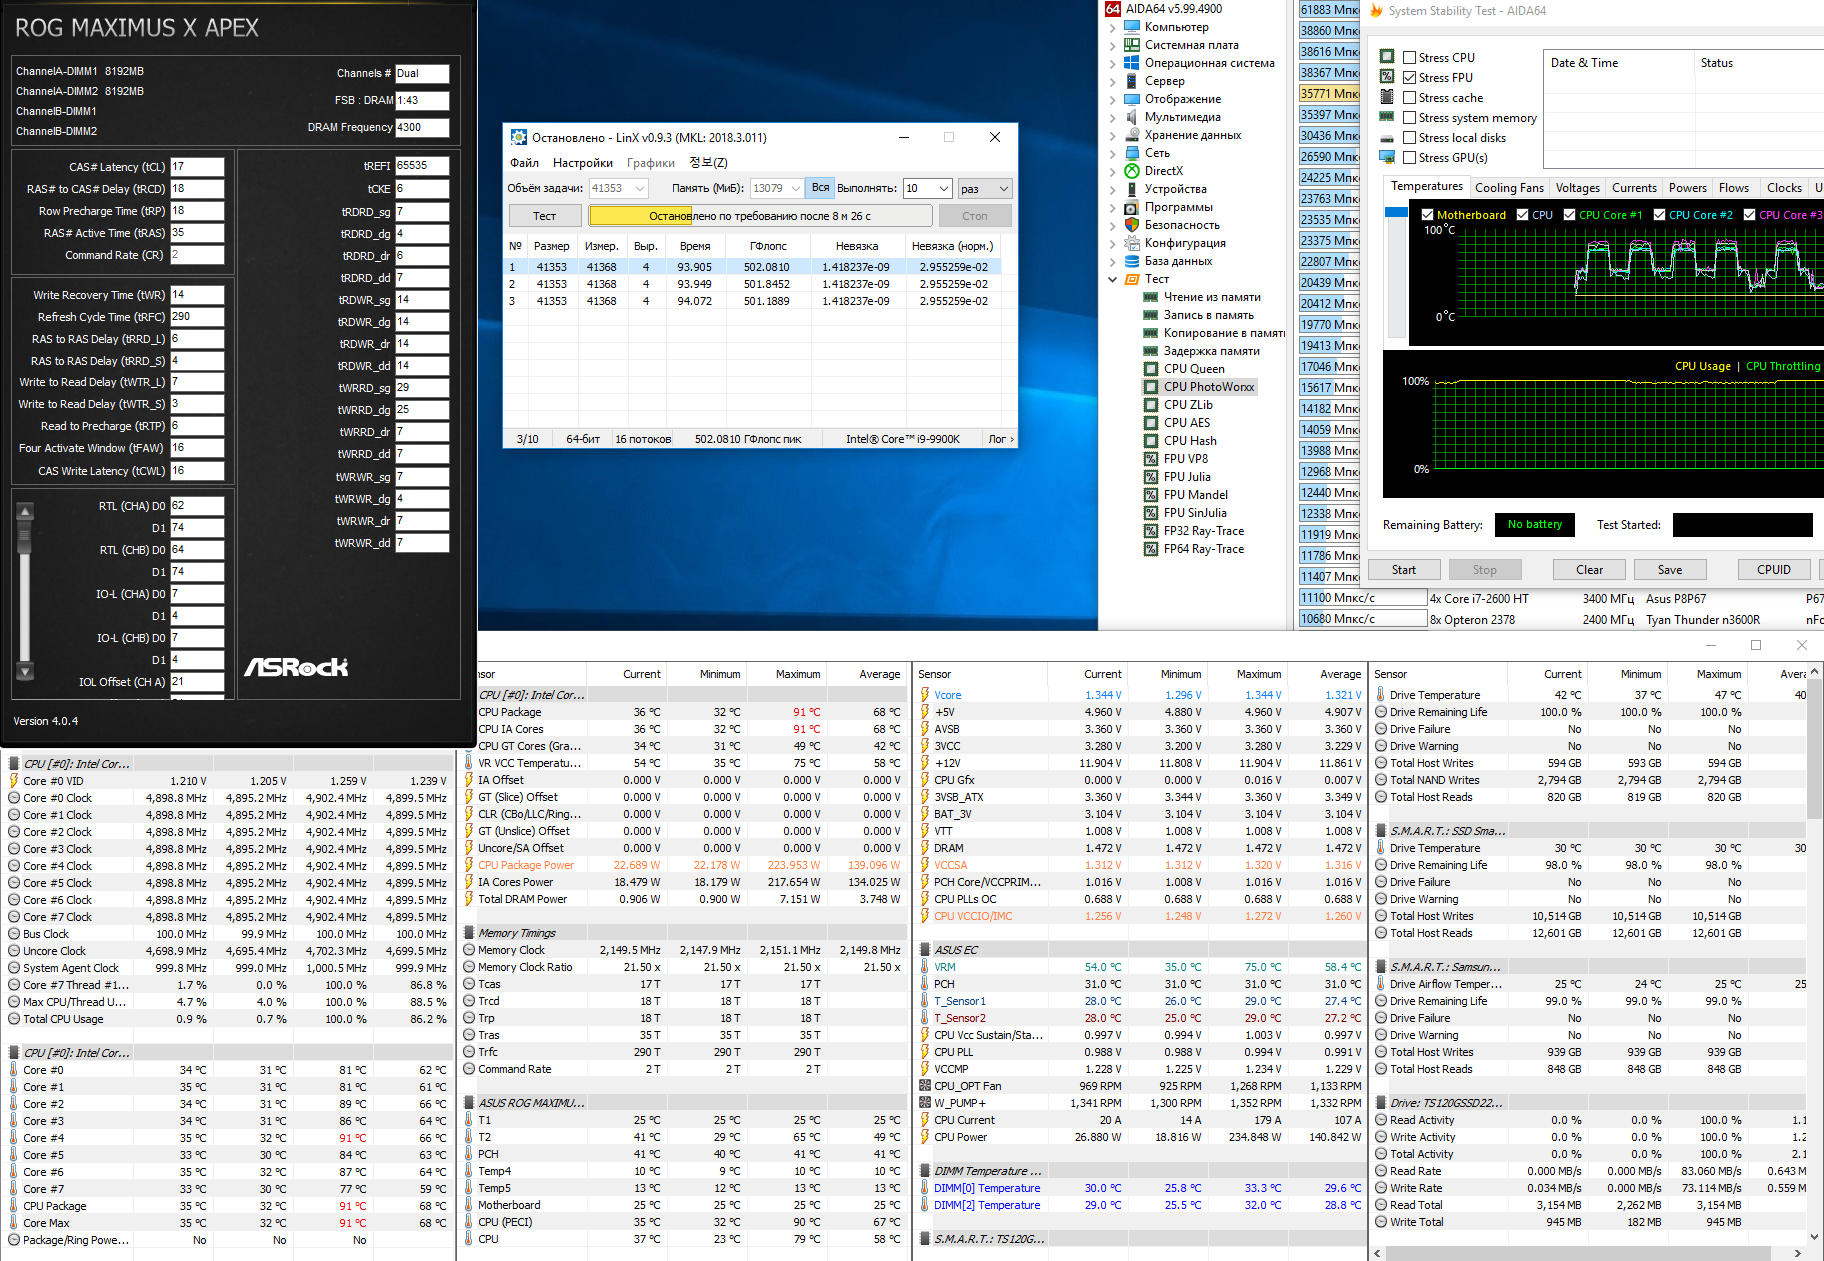Toggle the Motherboard temperature graph checkbox

pos(1428,215)
